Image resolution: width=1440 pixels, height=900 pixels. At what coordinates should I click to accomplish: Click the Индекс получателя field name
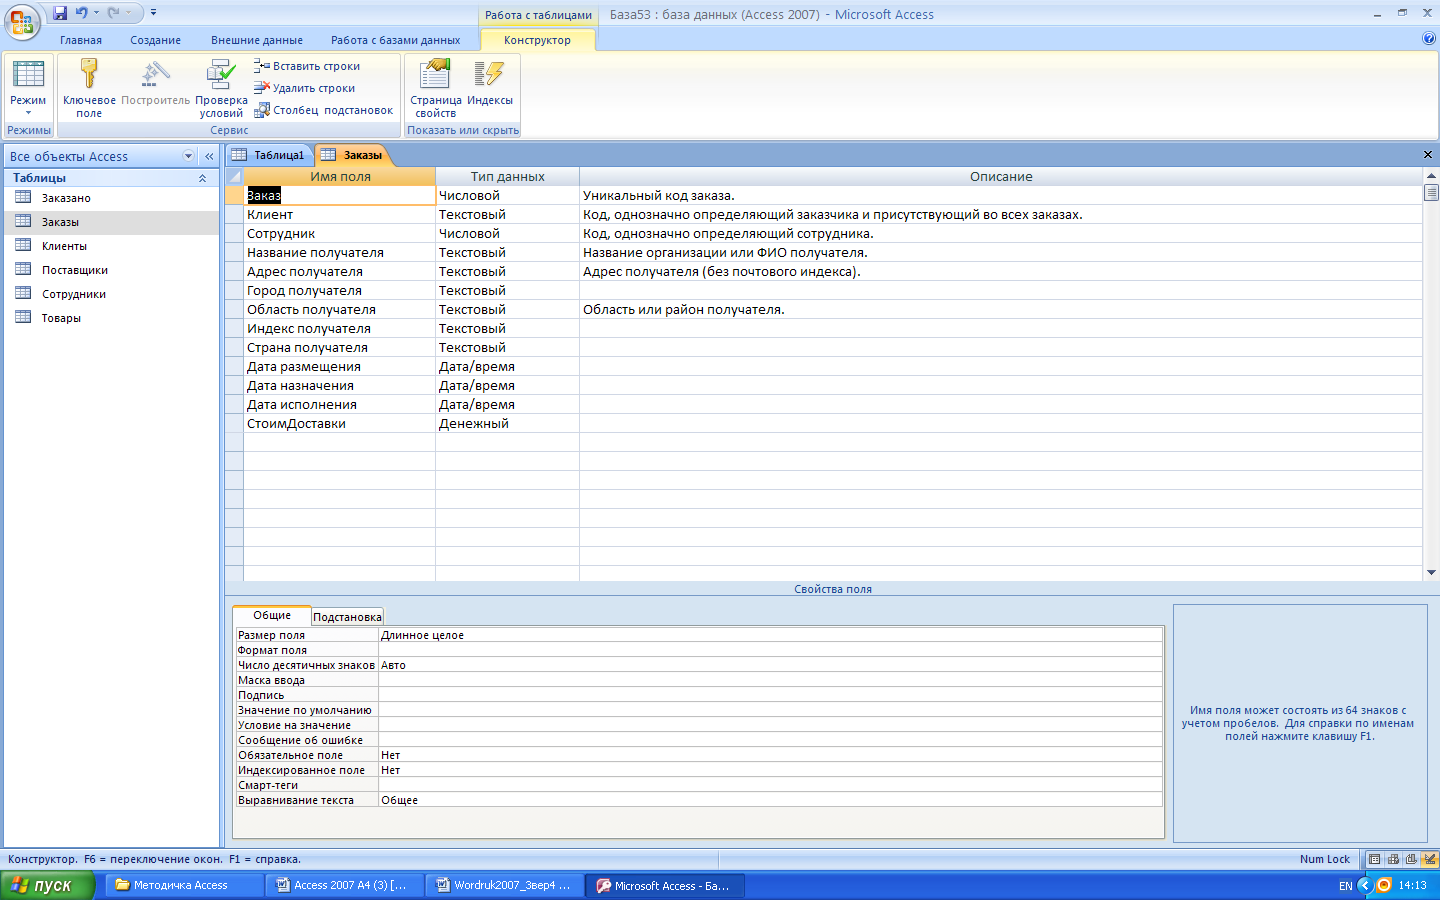click(339, 329)
